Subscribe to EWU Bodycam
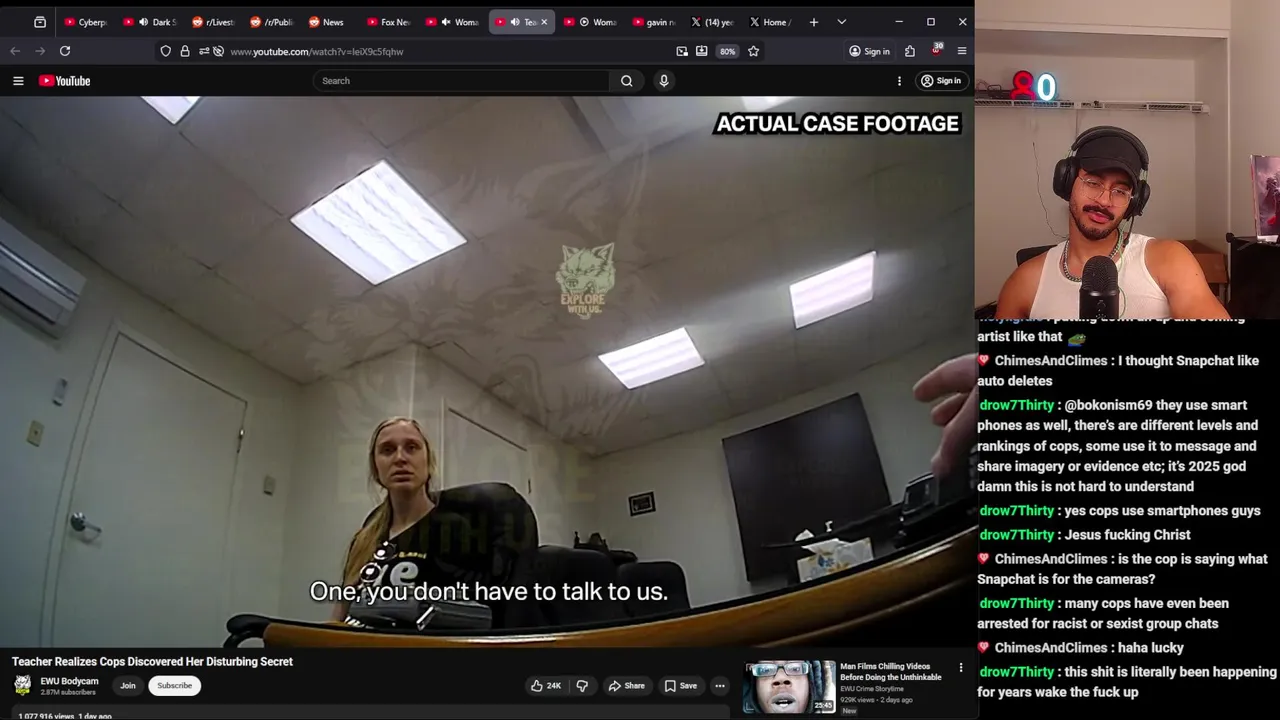 tap(174, 686)
